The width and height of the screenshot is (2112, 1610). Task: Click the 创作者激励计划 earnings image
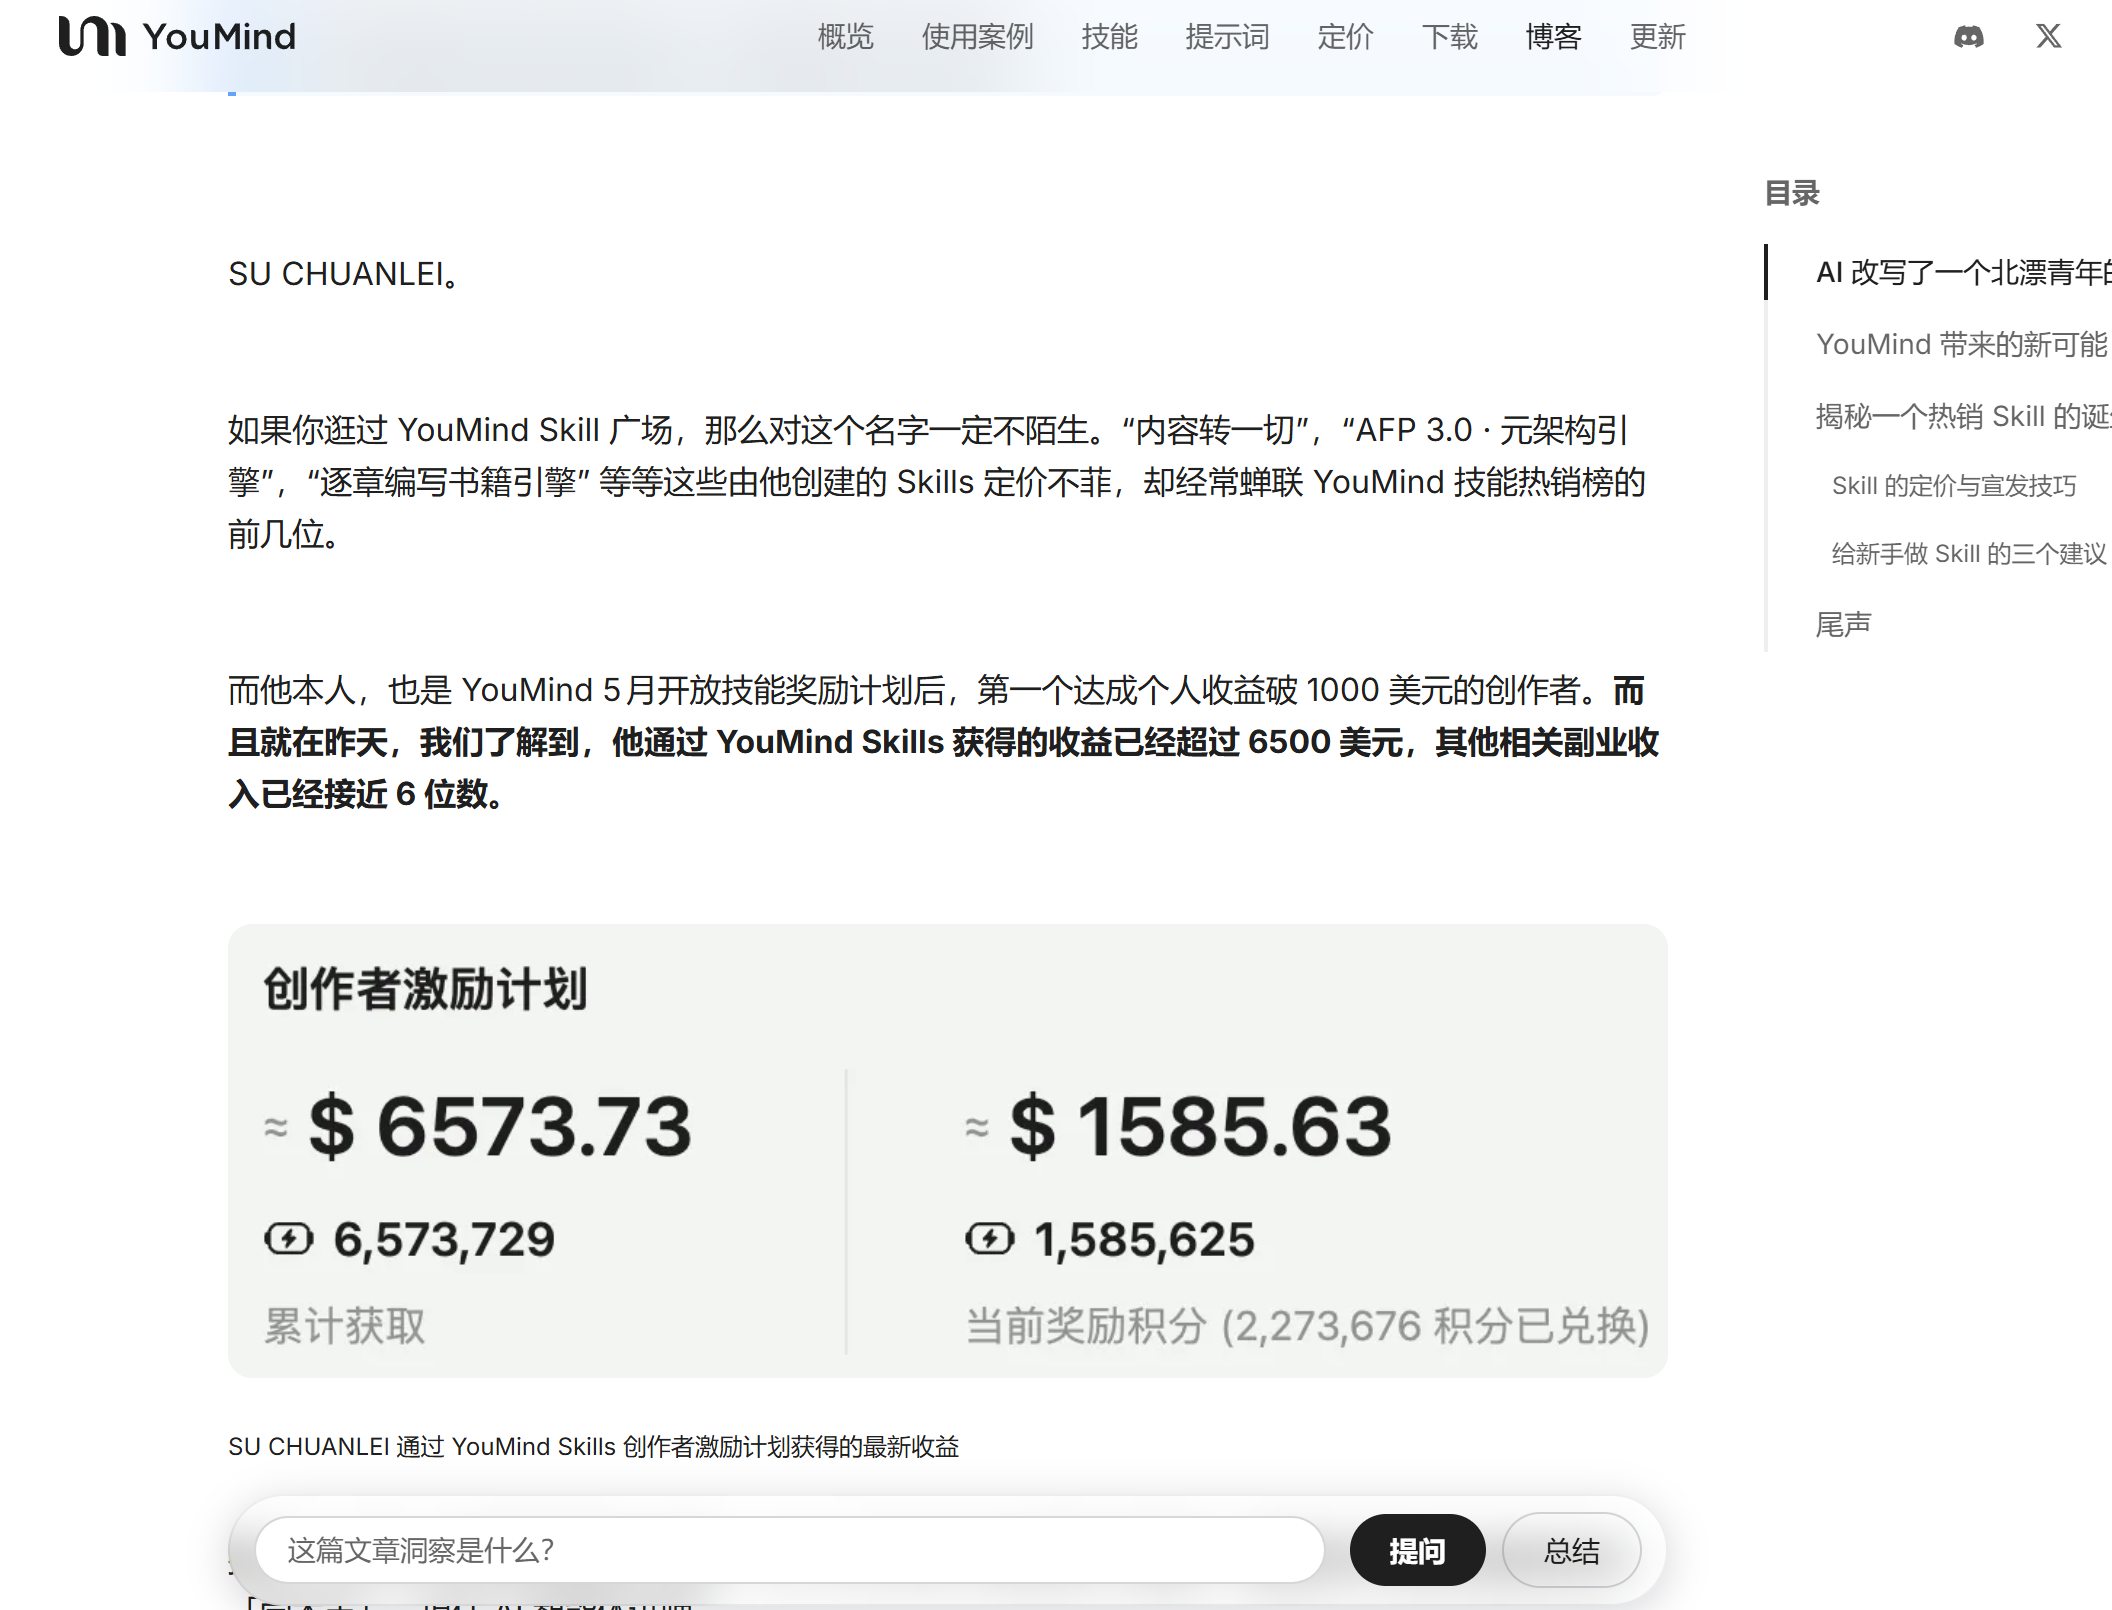coord(947,1150)
